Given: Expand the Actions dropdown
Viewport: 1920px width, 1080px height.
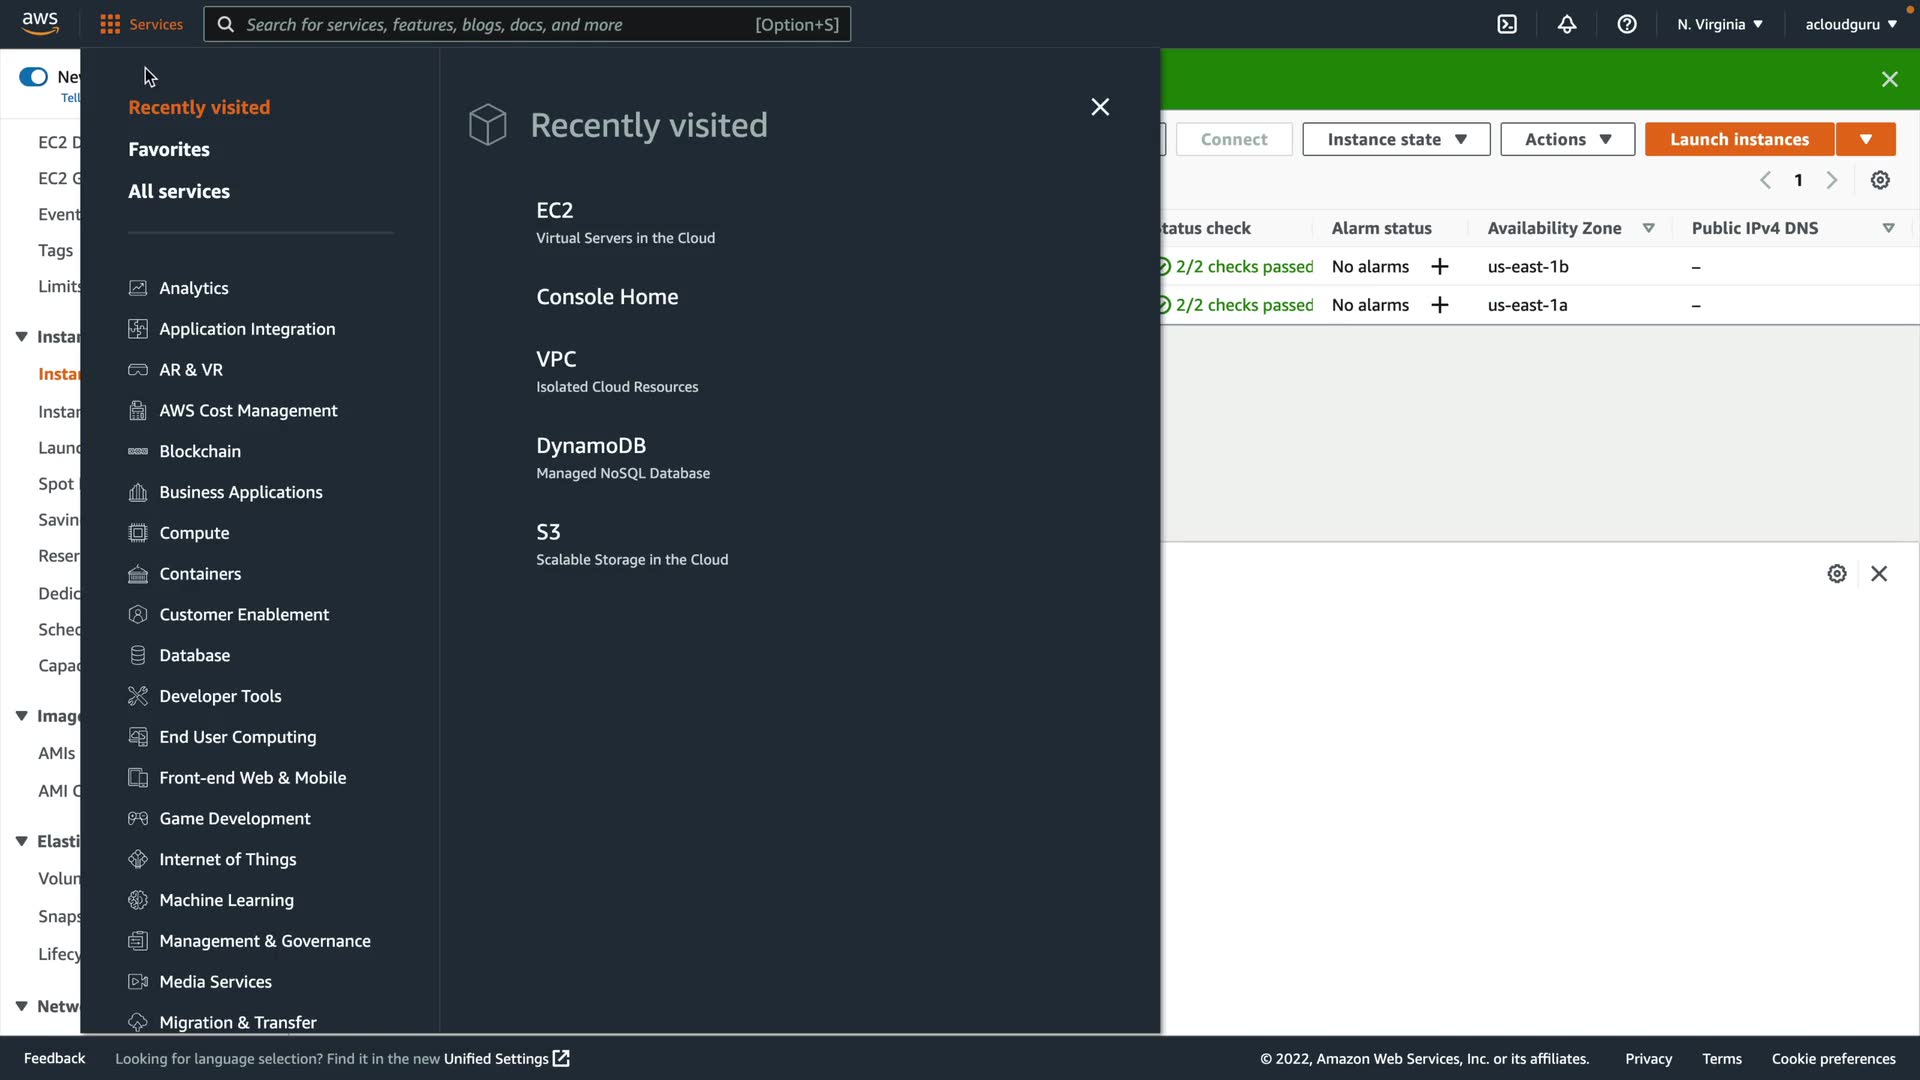Looking at the screenshot, I should pos(1567,139).
